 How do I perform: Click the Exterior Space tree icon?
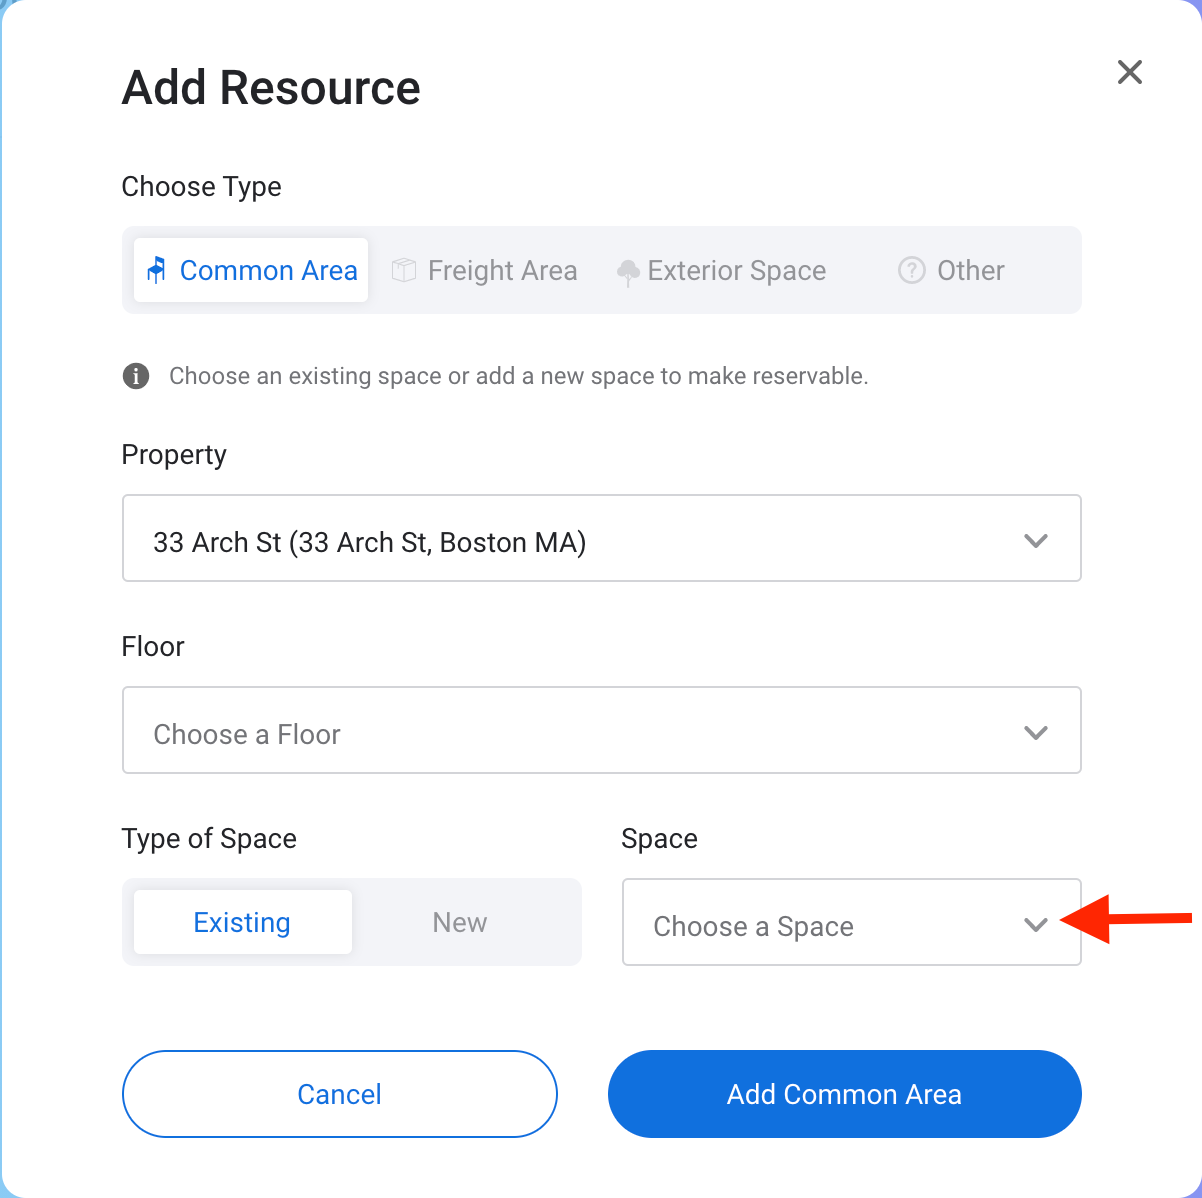pos(628,272)
